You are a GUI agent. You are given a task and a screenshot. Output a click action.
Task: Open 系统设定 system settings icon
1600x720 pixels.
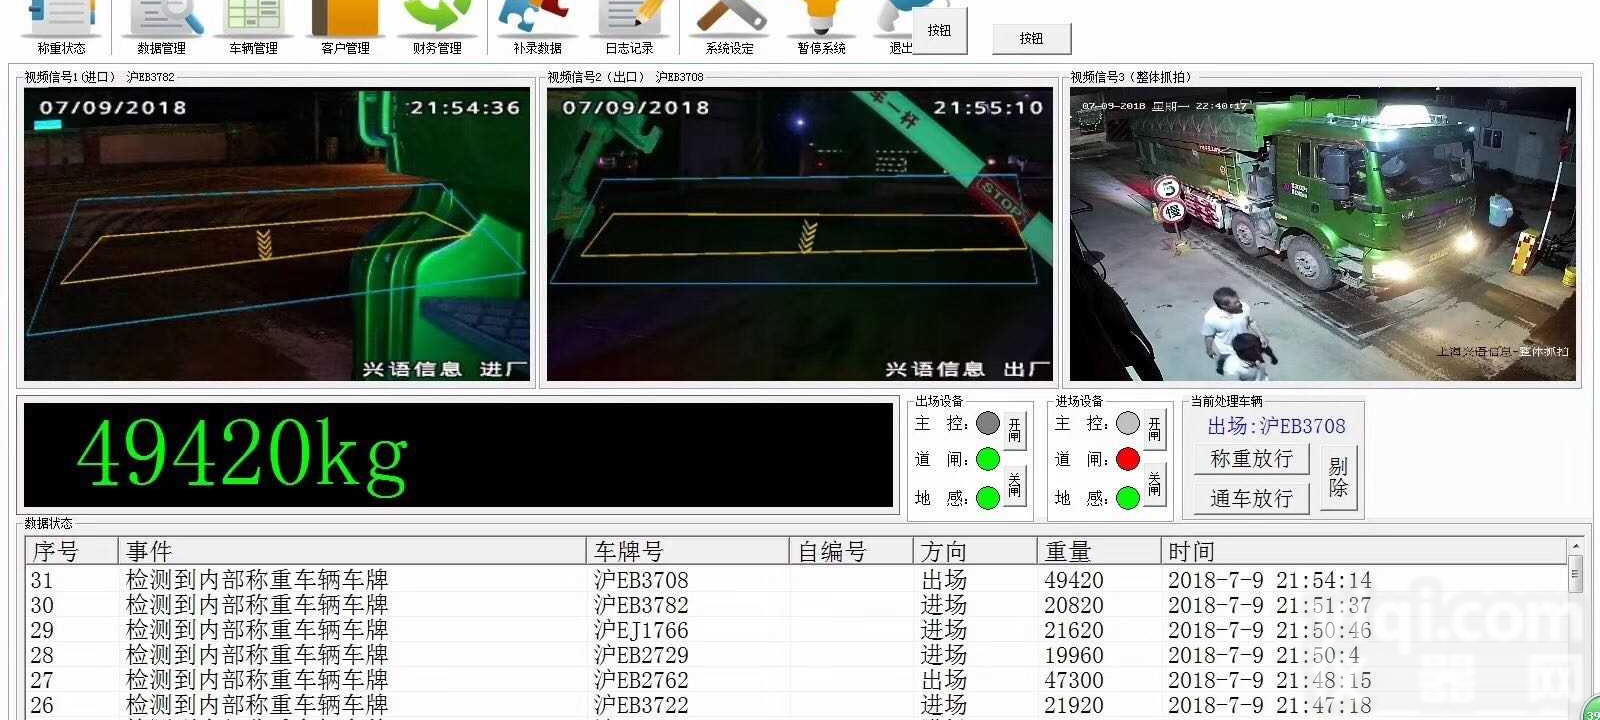click(730, 27)
